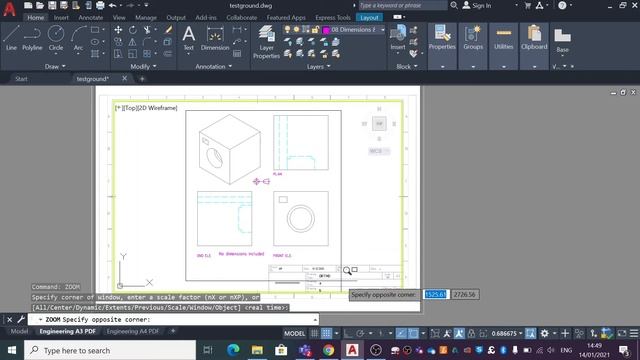
Task: Select the Arc tool
Action: tap(78, 38)
